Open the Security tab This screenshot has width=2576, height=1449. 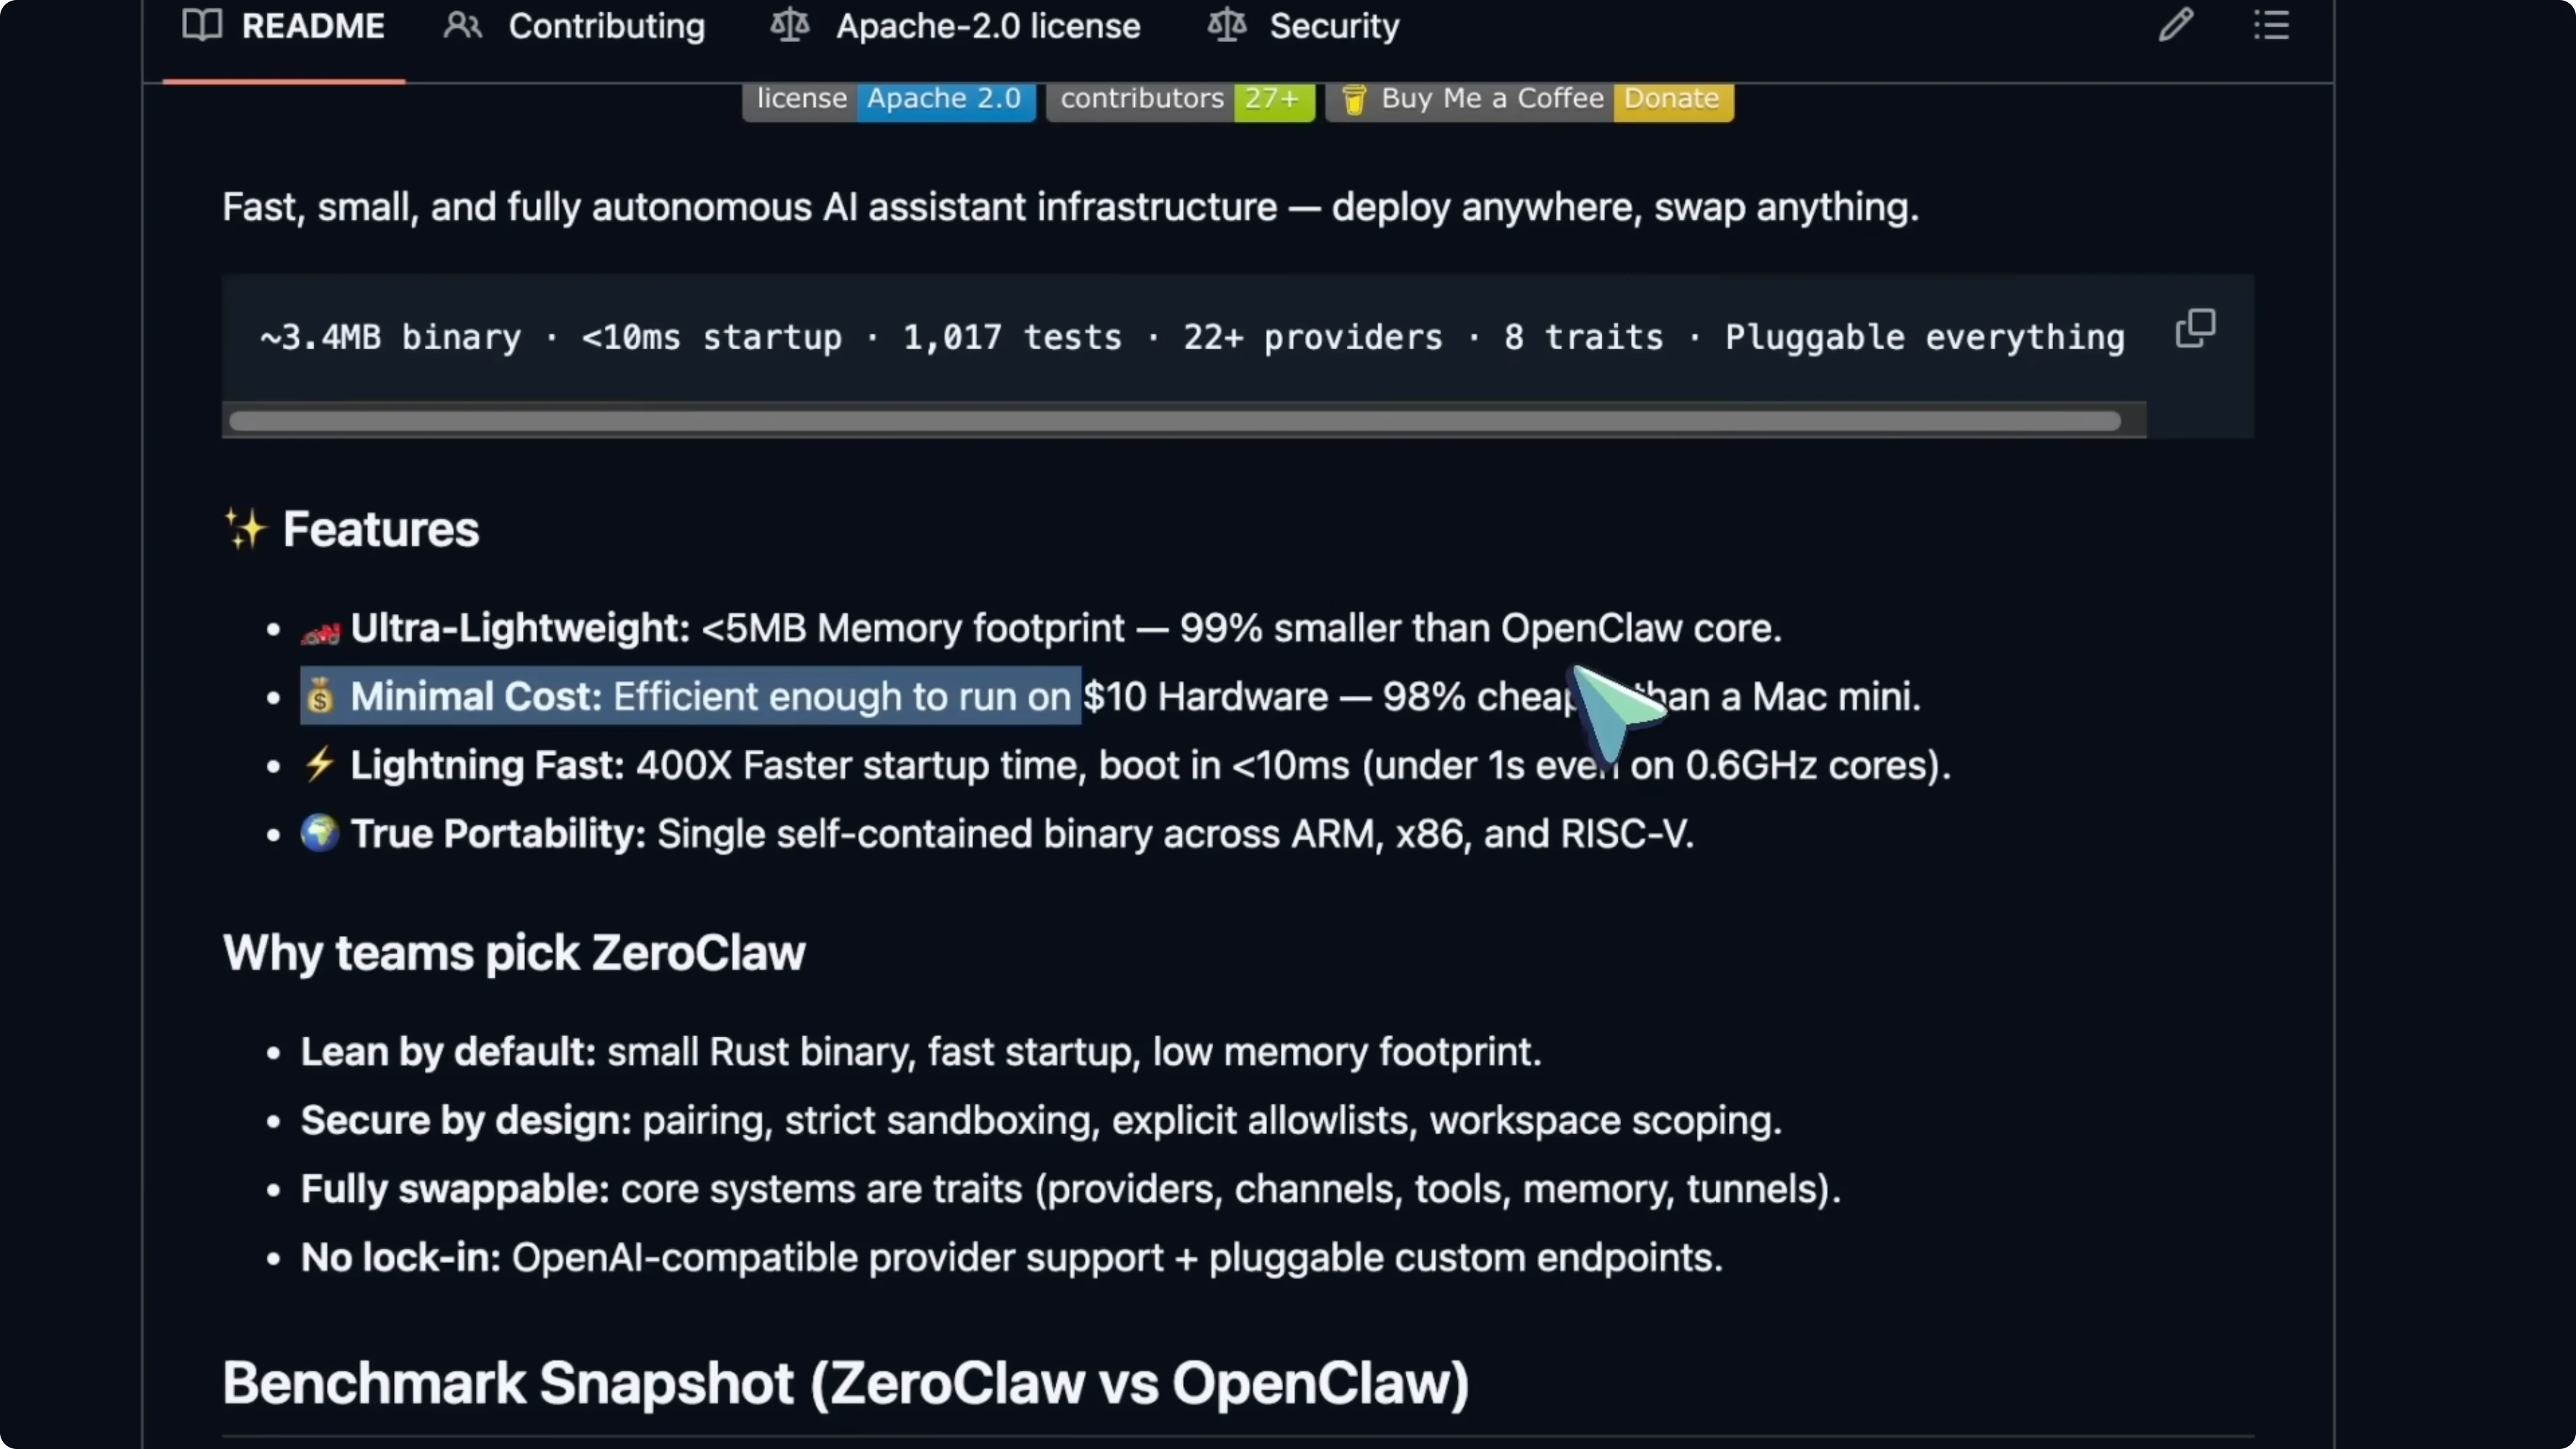(1333, 26)
